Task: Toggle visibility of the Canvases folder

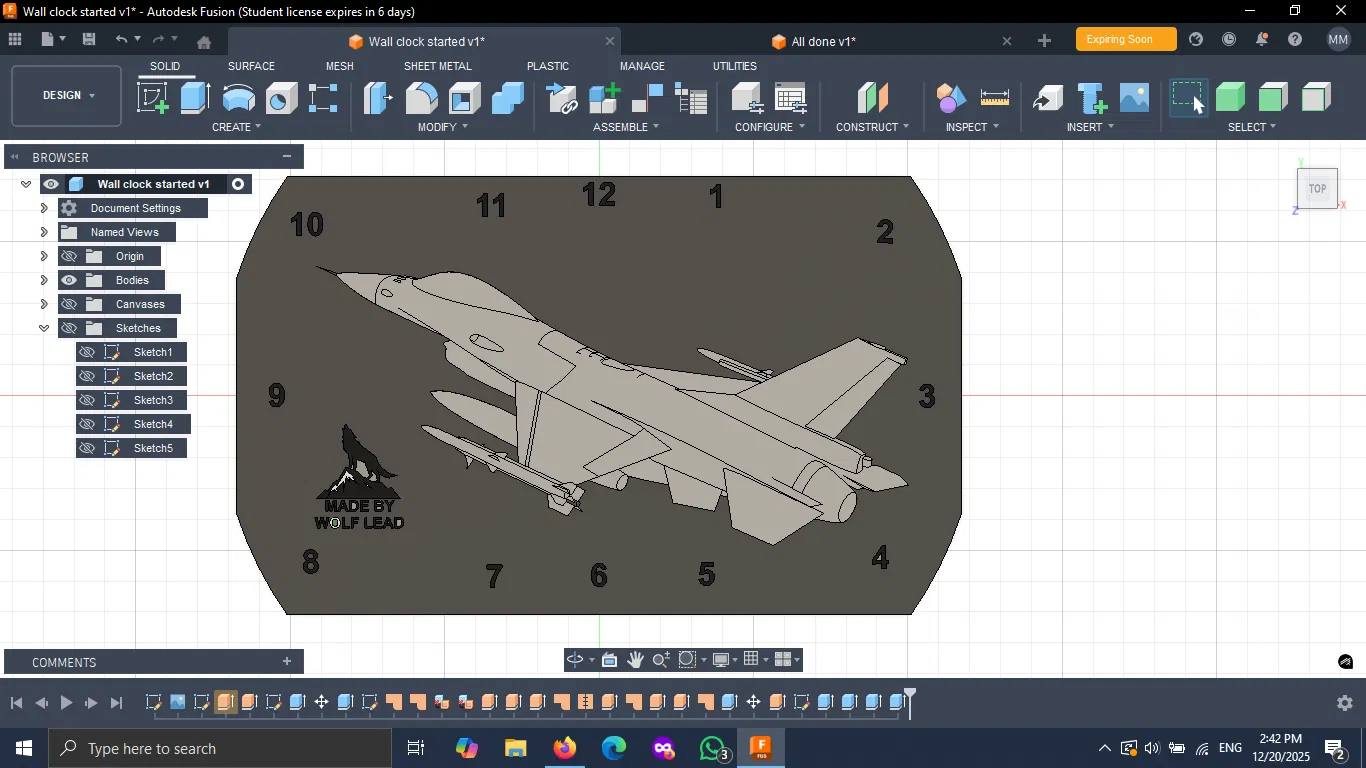Action: pos(69,304)
